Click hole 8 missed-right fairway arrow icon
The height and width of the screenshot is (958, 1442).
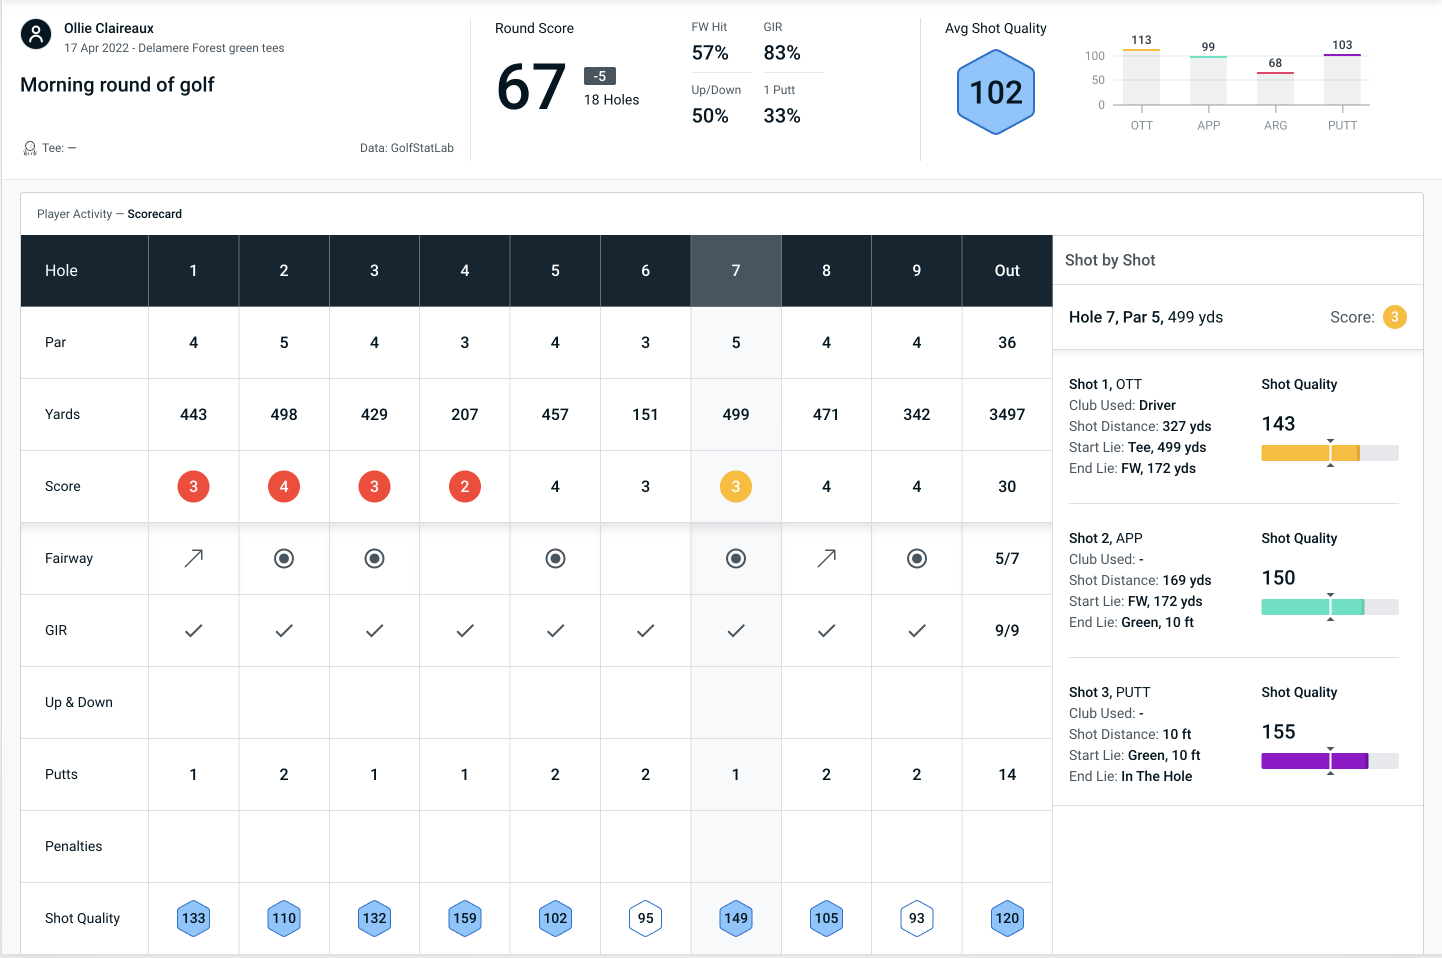click(x=826, y=558)
